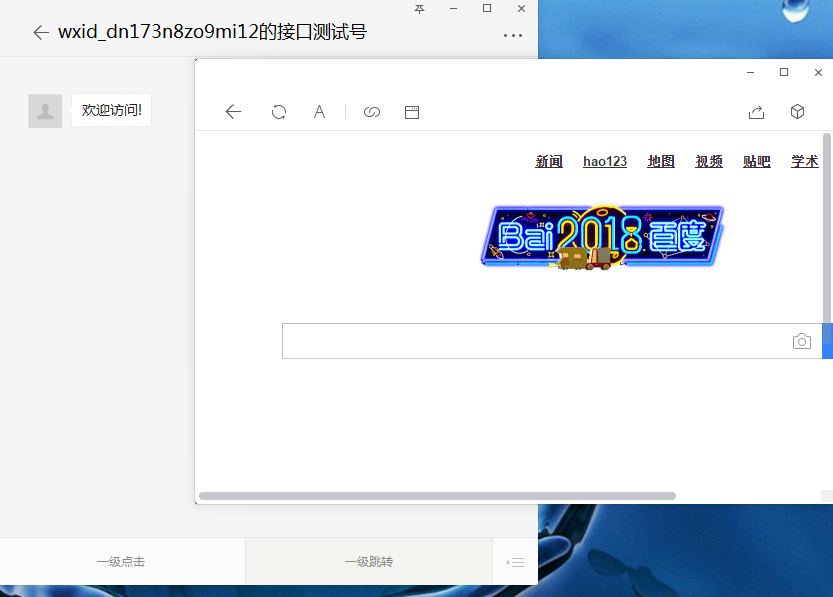Click the 欢迎访问! message bubble
This screenshot has width=833, height=597.
112,110
